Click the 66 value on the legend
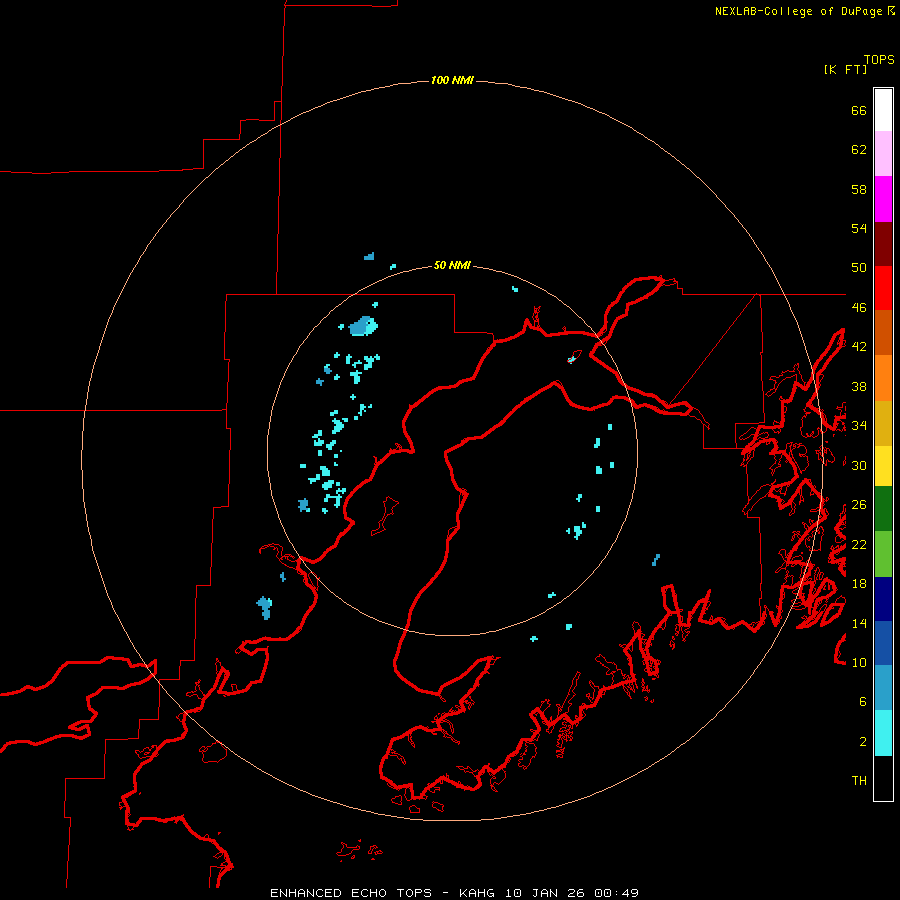This screenshot has height=900, width=900. (x=859, y=110)
